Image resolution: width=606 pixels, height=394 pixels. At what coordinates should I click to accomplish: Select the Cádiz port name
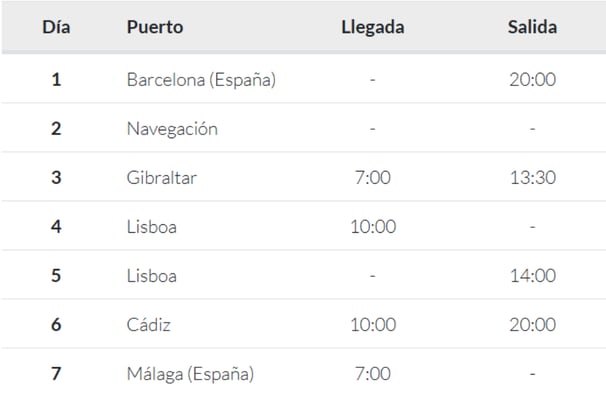pyautogui.click(x=149, y=325)
